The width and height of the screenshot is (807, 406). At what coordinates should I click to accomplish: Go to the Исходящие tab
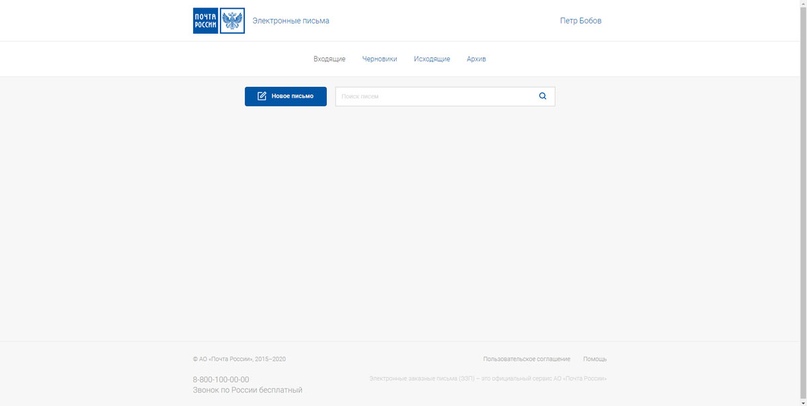tap(431, 59)
